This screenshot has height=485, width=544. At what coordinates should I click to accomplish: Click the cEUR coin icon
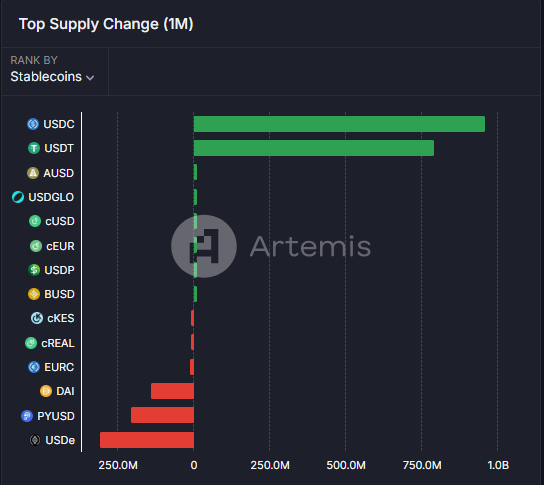(36, 246)
